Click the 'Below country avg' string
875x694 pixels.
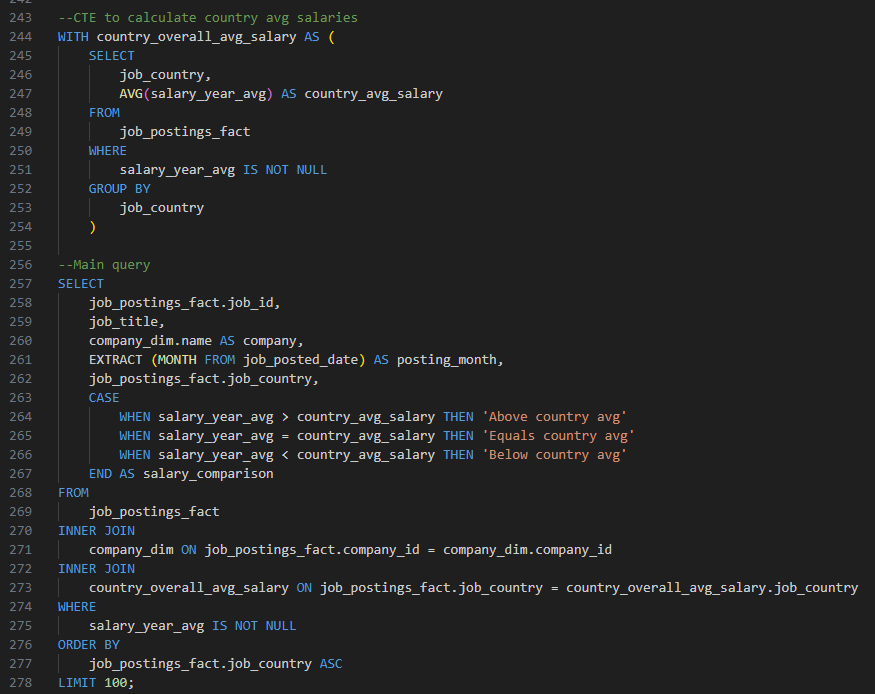(x=554, y=455)
